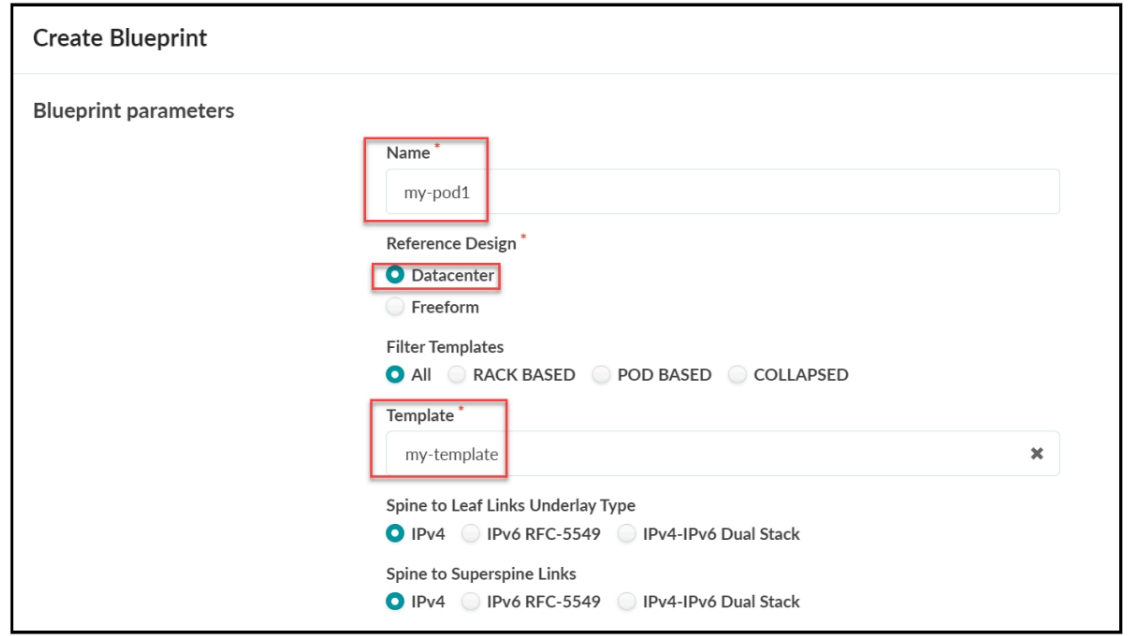Click the Spine to Leaf Links Underlay Type label
This screenshot has height=636, width=1128.
pyautogui.click(x=510, y=506)
